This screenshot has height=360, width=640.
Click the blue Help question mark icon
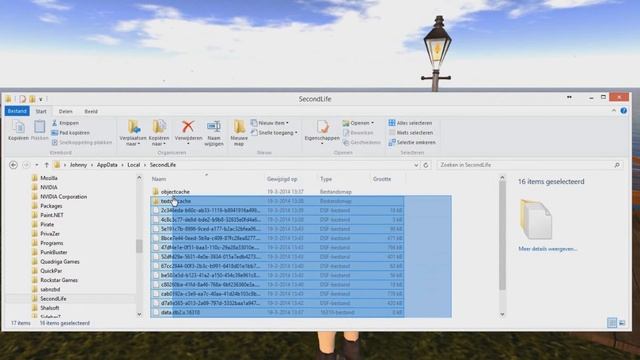click(623, 111)
